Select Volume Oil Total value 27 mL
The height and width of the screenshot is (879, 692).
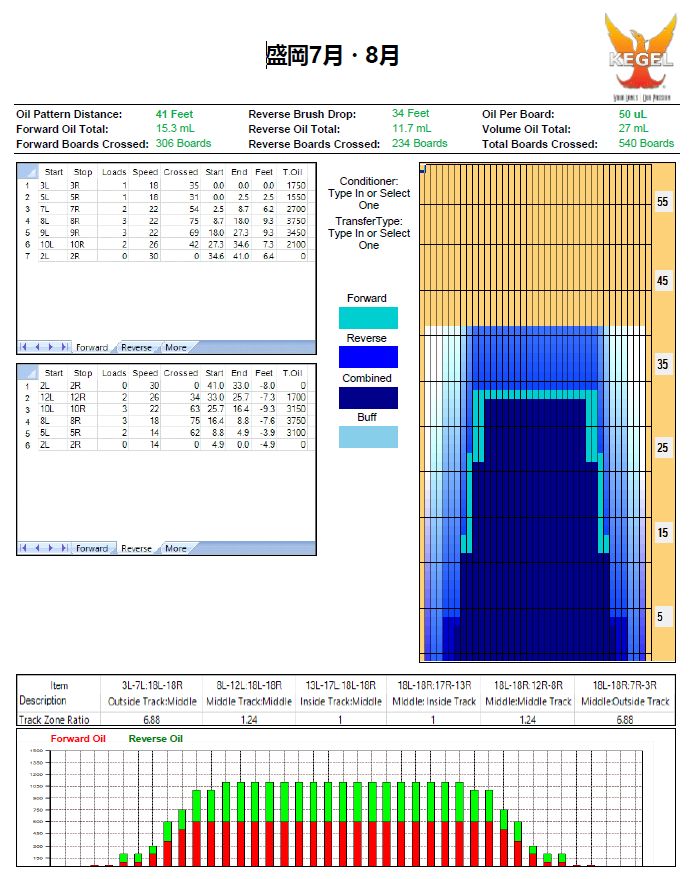click(633, 128)
